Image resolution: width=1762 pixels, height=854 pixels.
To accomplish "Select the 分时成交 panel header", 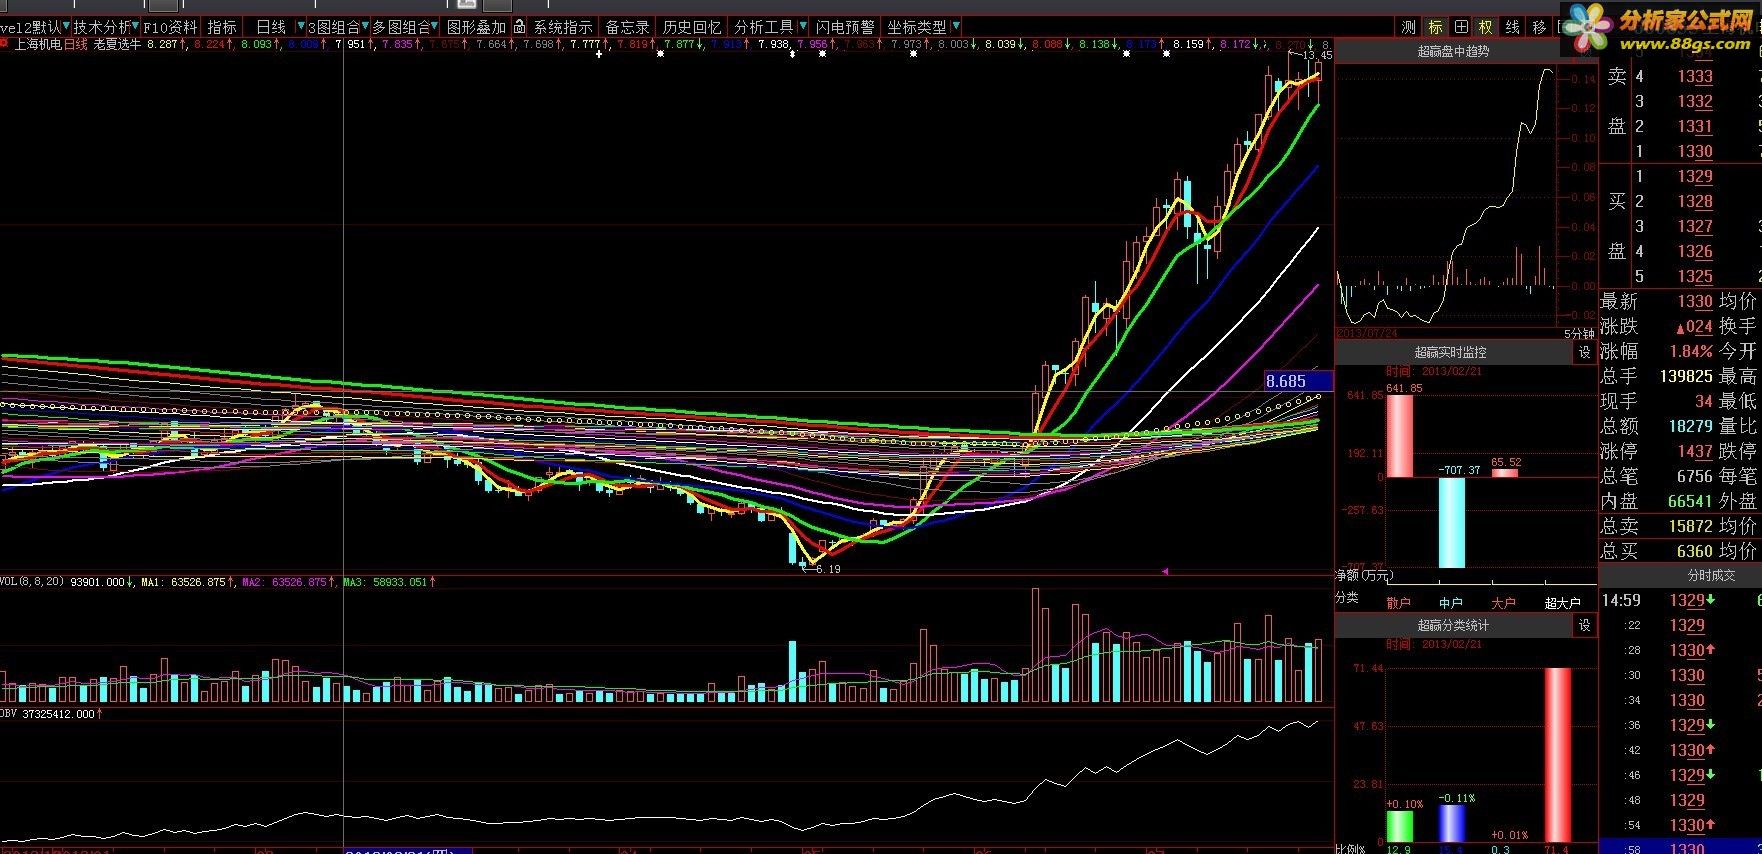I will (x=1683, y=575).
